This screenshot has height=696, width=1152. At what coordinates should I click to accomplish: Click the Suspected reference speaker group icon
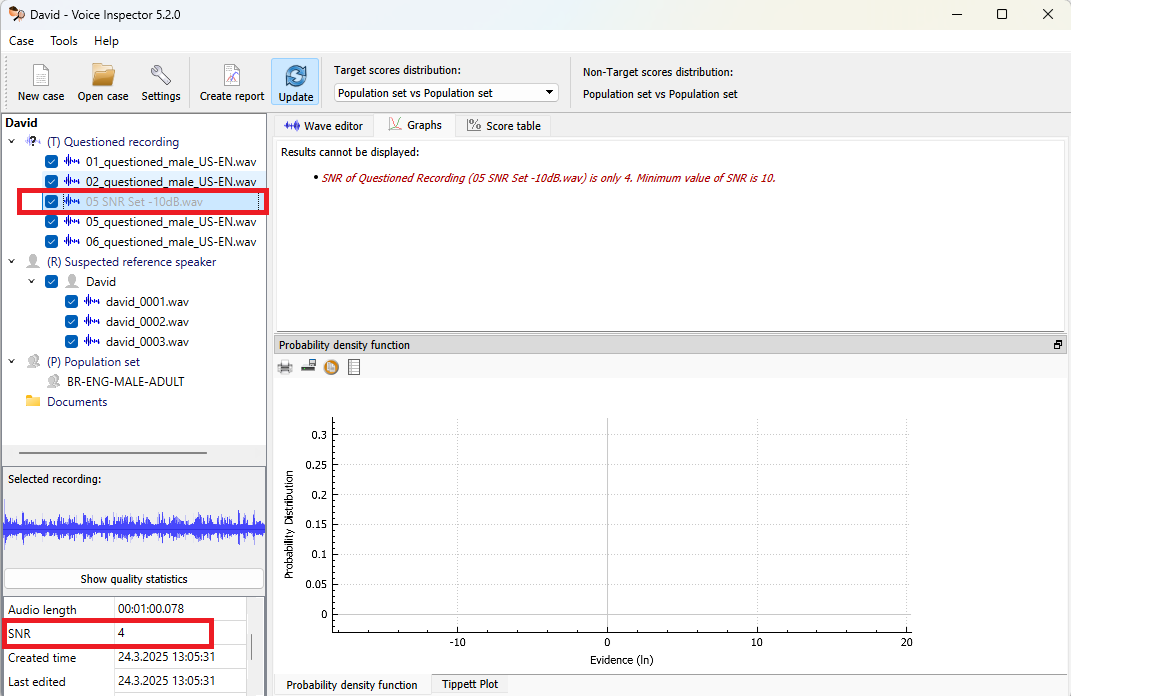click(33, 261)
